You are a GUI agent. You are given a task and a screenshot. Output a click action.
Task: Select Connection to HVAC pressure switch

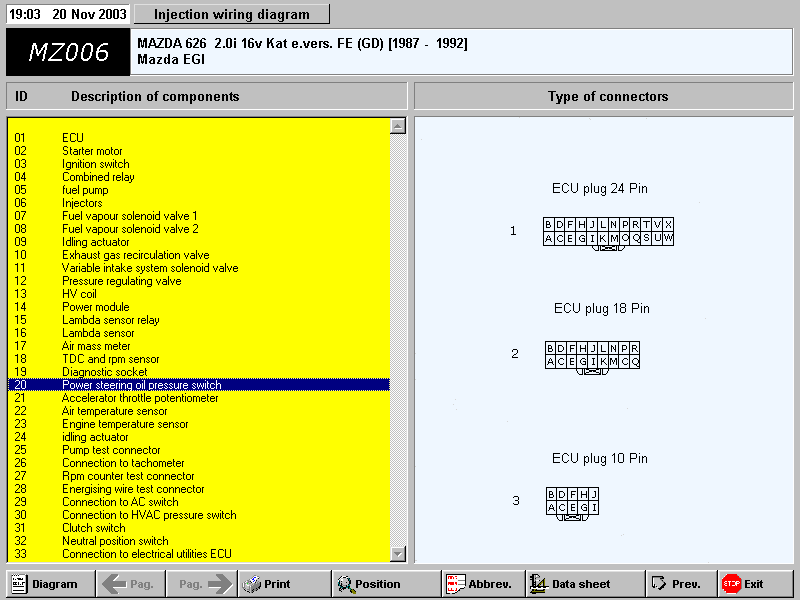(199, 515)
